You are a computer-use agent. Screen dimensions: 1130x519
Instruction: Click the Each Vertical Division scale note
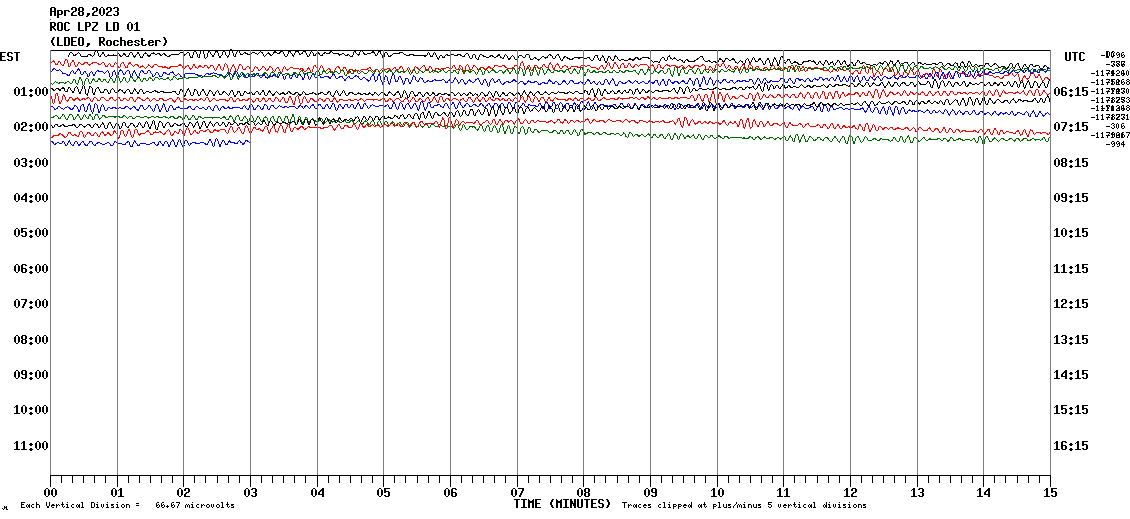[127, 506]
